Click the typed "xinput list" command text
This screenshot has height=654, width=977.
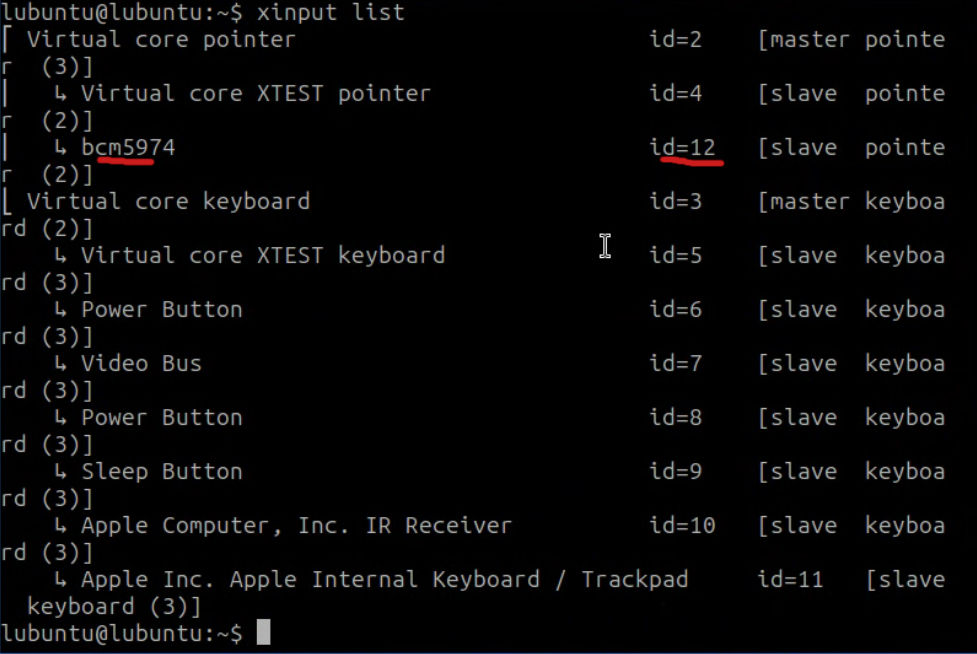331,13
